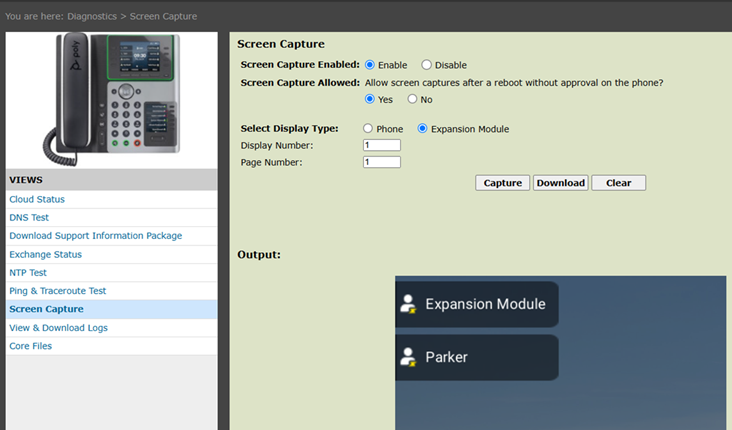Image resolution: width=732 pixels, height=430 pixels.
Task: Click the Output heading
Action: (x=259, y=254)
